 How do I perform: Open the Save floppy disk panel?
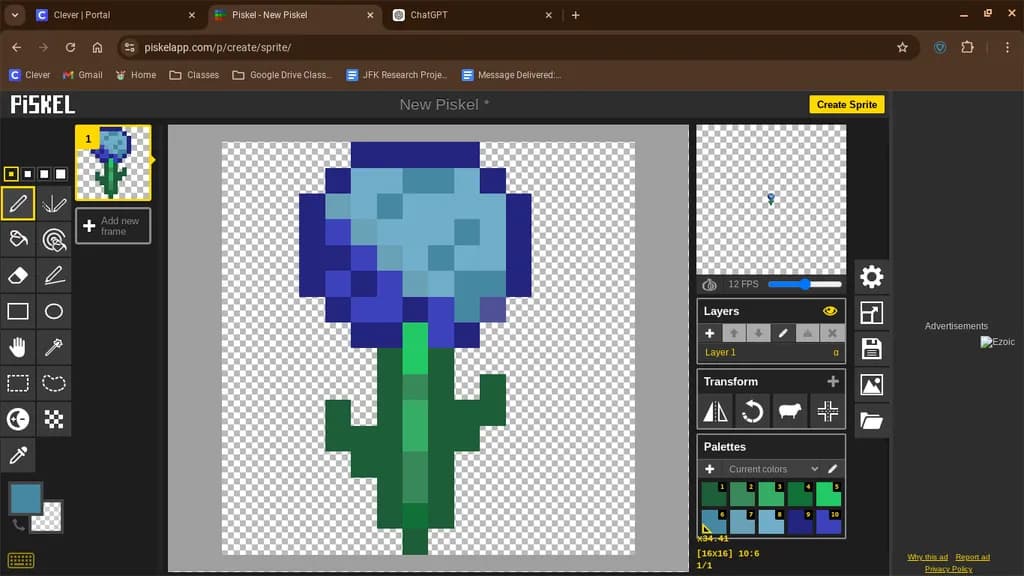pos(871,349)
